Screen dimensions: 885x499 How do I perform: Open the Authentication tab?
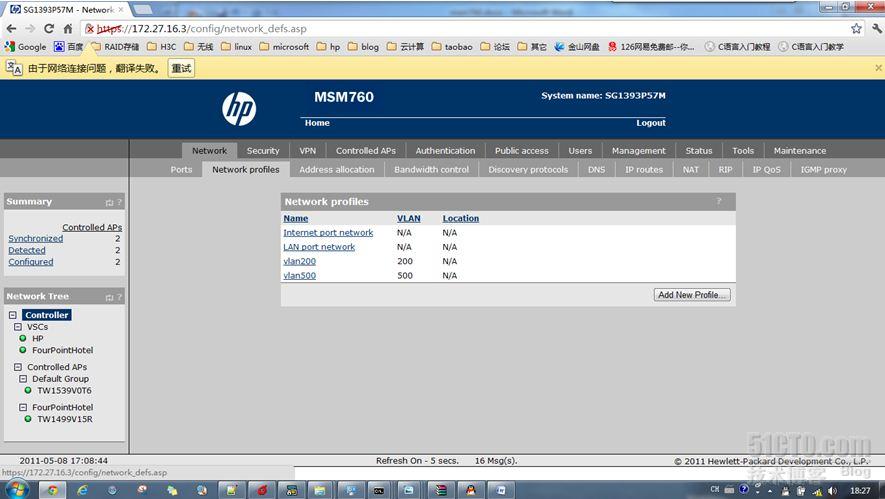445,151
